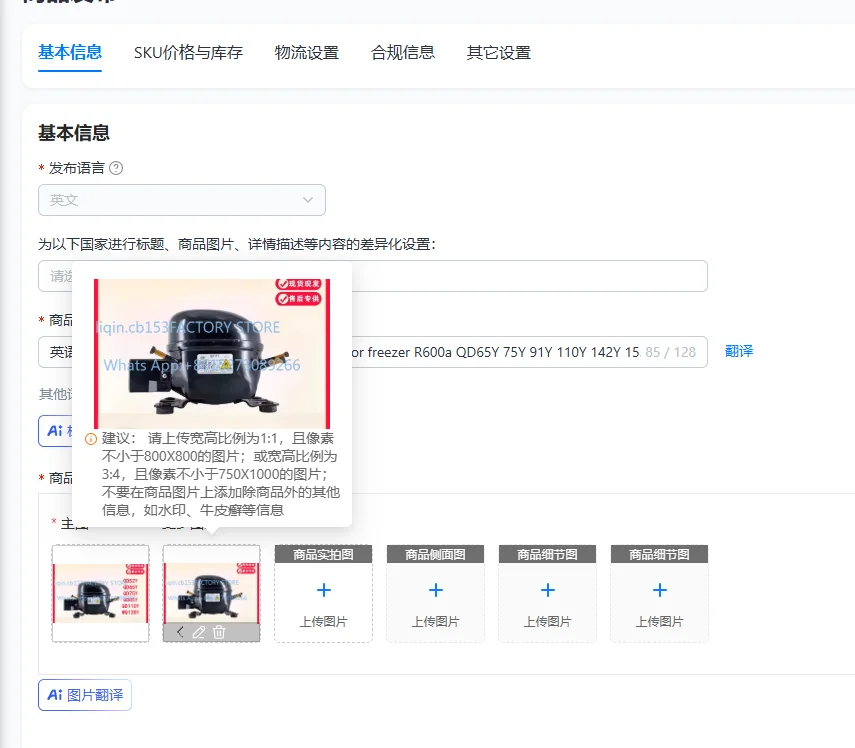Select the first main image thumbnail
This screenshot has width=855, height=748.
click(x=100, y=593)
